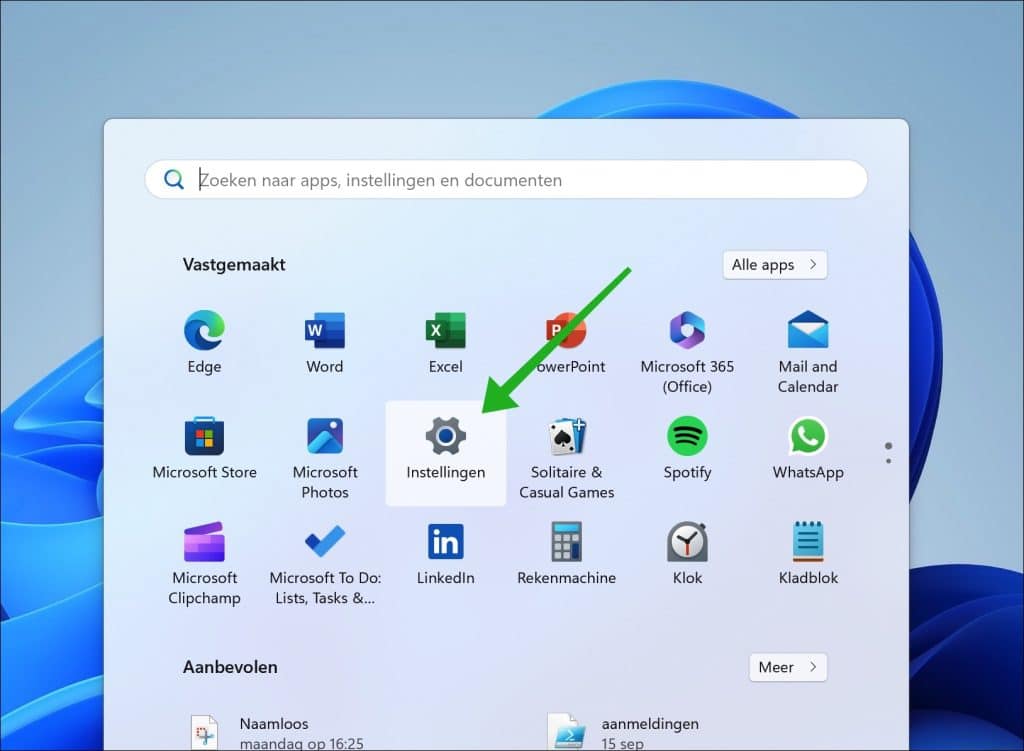Screen dimensions: 1024x751
Task: Click the Meer button under Aanbevolen
Action: coord(788,667)
